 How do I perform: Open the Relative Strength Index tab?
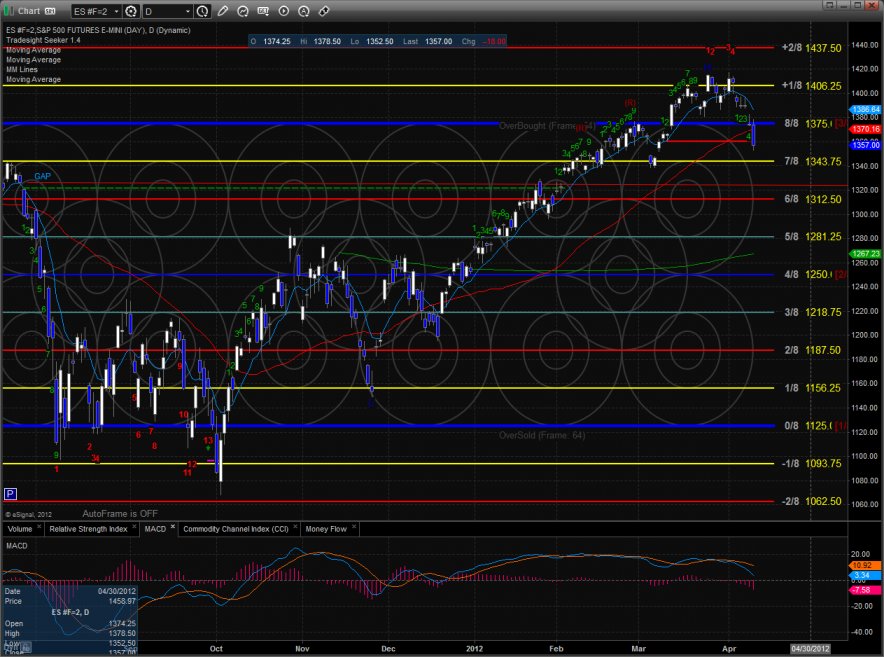pyautogui.click(x=88, y=528)
